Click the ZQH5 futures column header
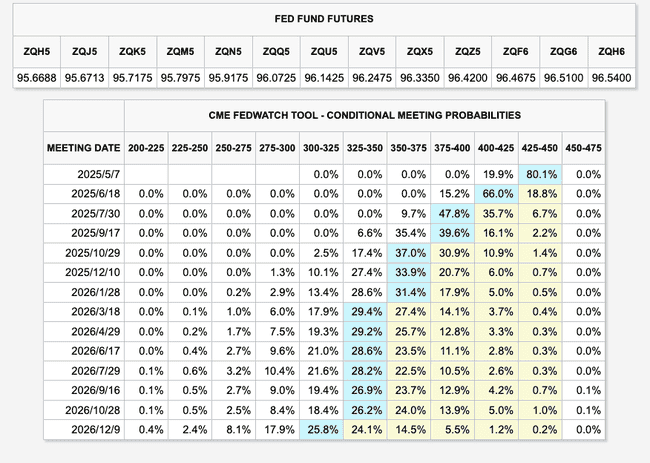Screen dimensions: 650x463 [37, 51]
